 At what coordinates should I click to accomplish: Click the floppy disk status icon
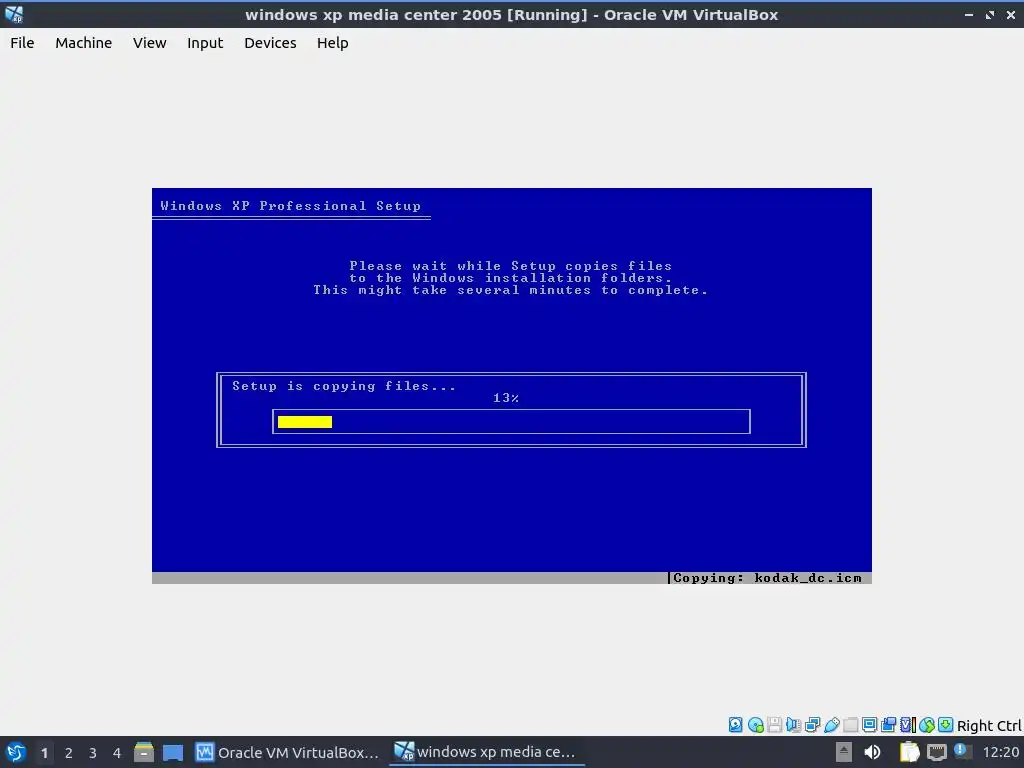[775, 725]
